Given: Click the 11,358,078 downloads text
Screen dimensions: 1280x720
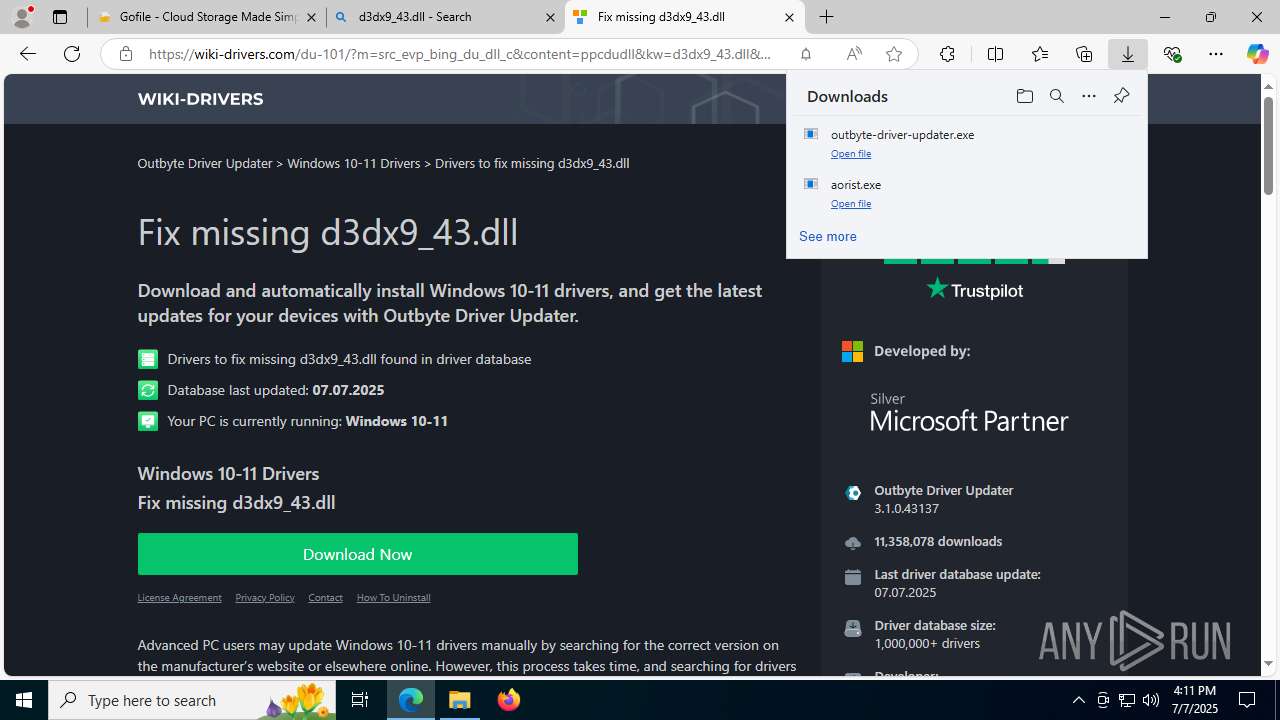Looking at the screenshot, I should click(x=938, y=541).
